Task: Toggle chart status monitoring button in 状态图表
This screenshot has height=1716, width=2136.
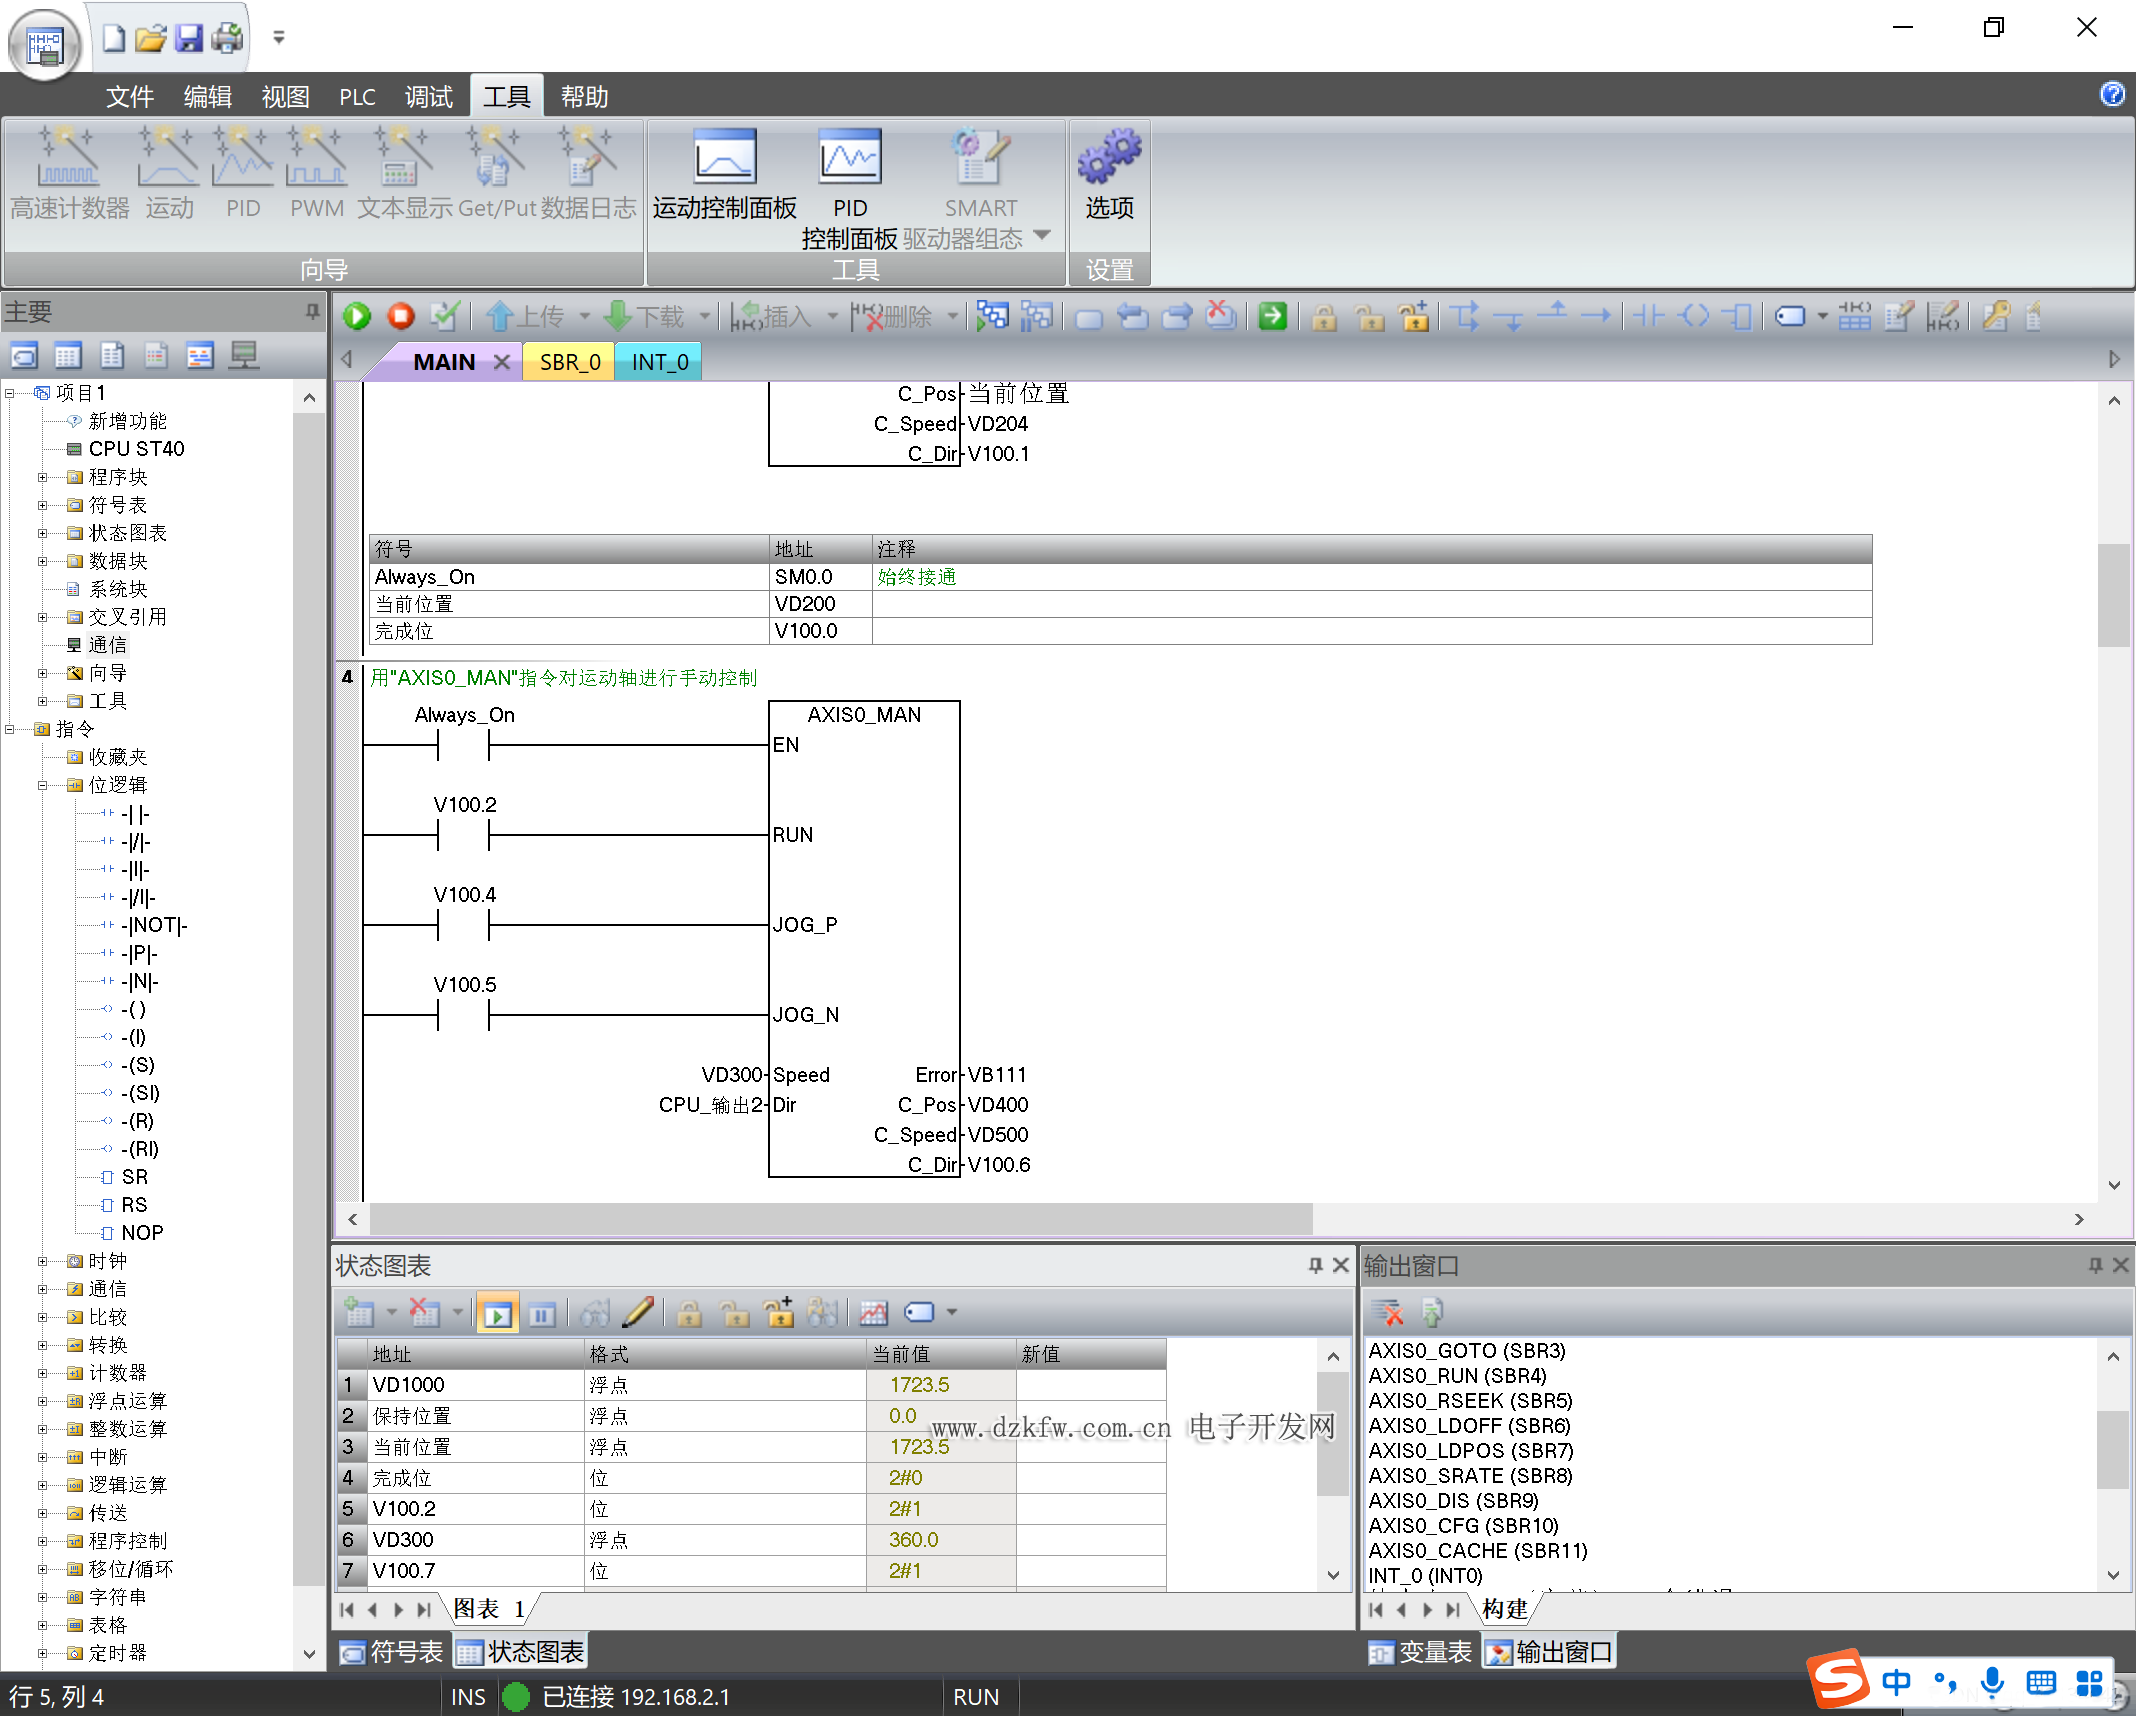Action: pyautogui.click(x=497, y=1313)
